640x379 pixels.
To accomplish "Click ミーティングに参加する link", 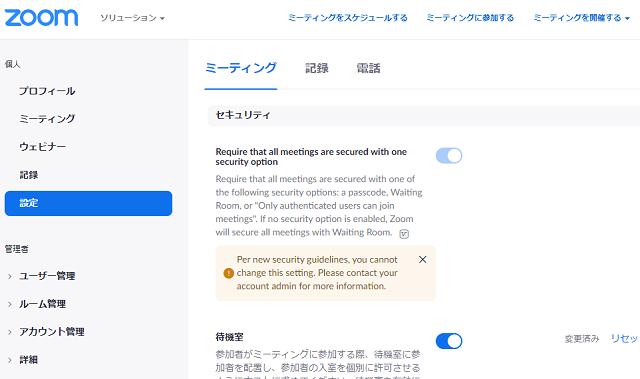I will tap(470, 18).
